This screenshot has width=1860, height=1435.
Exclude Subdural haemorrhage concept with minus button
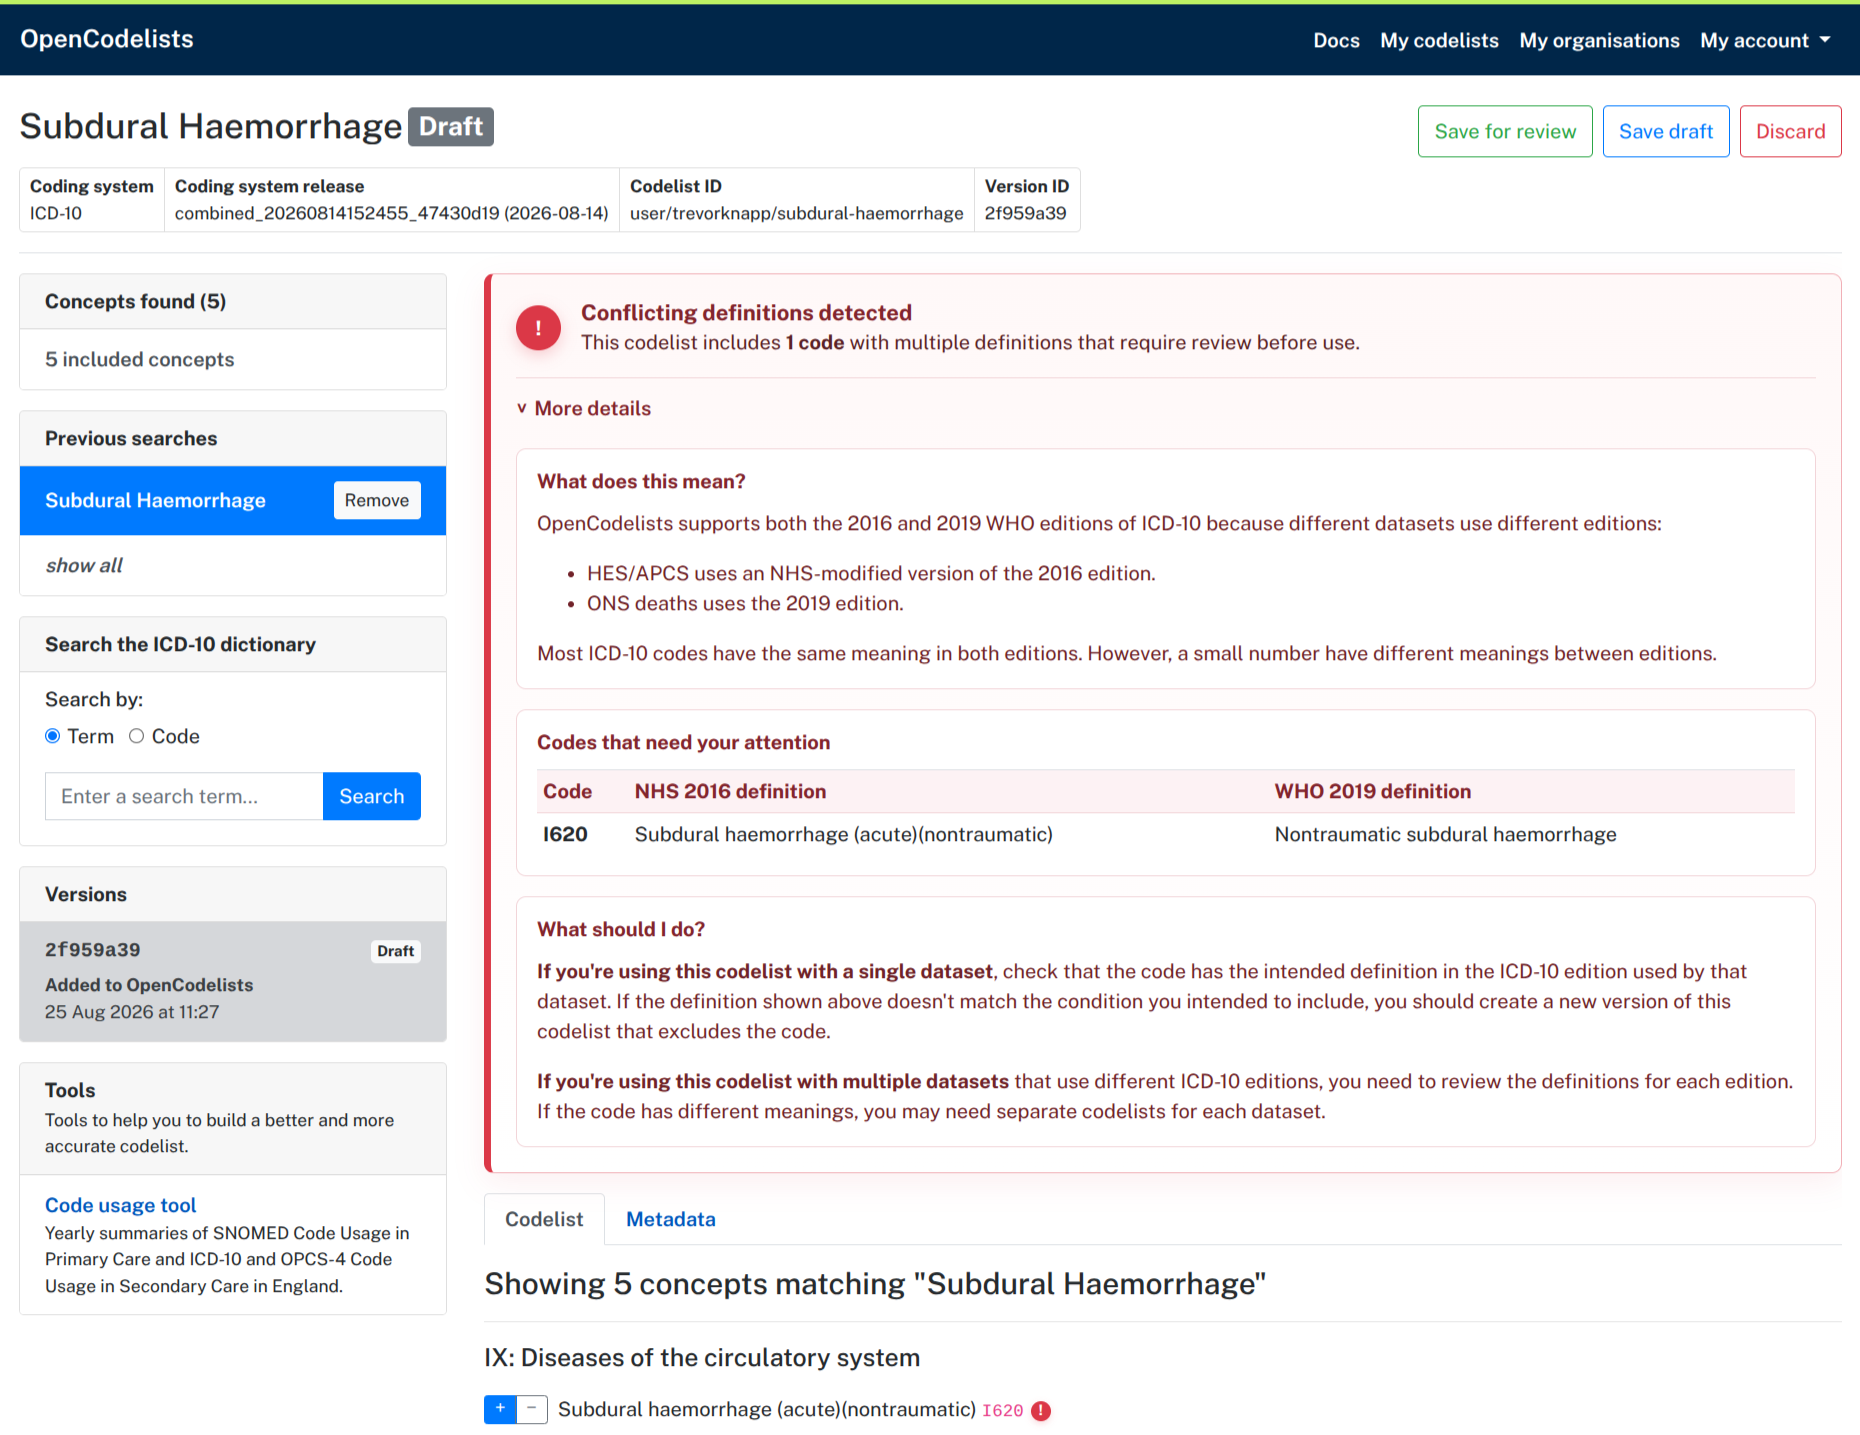point(532,1409)
